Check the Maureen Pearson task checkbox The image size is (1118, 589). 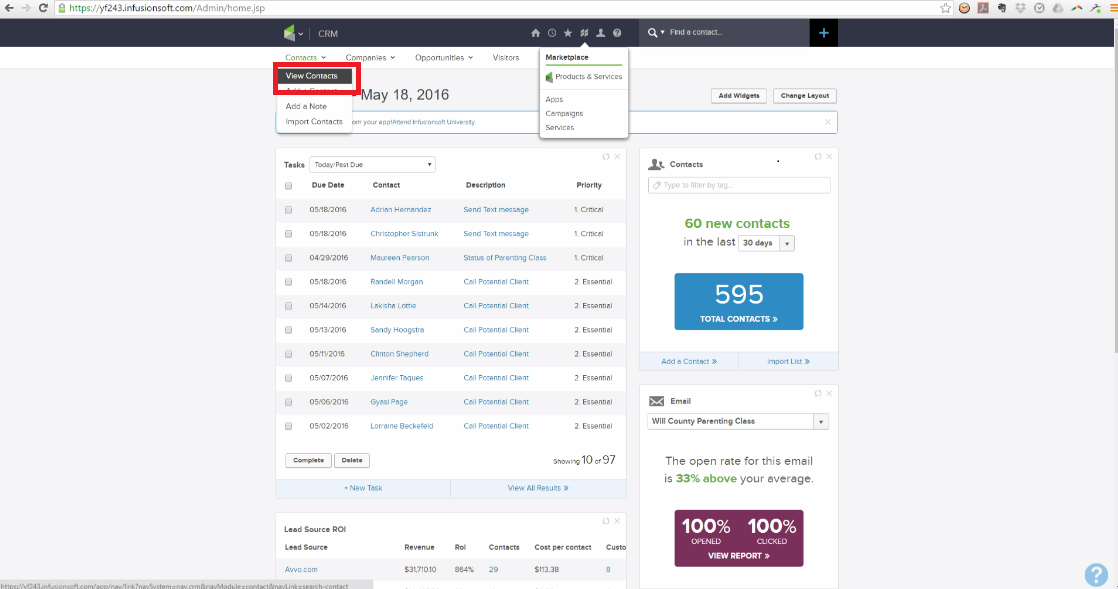[289, 258]
